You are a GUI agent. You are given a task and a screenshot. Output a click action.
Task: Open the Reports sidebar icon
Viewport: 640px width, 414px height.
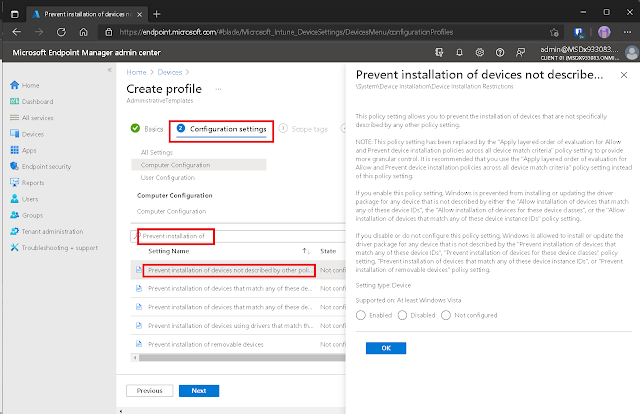tap(14, 182)
